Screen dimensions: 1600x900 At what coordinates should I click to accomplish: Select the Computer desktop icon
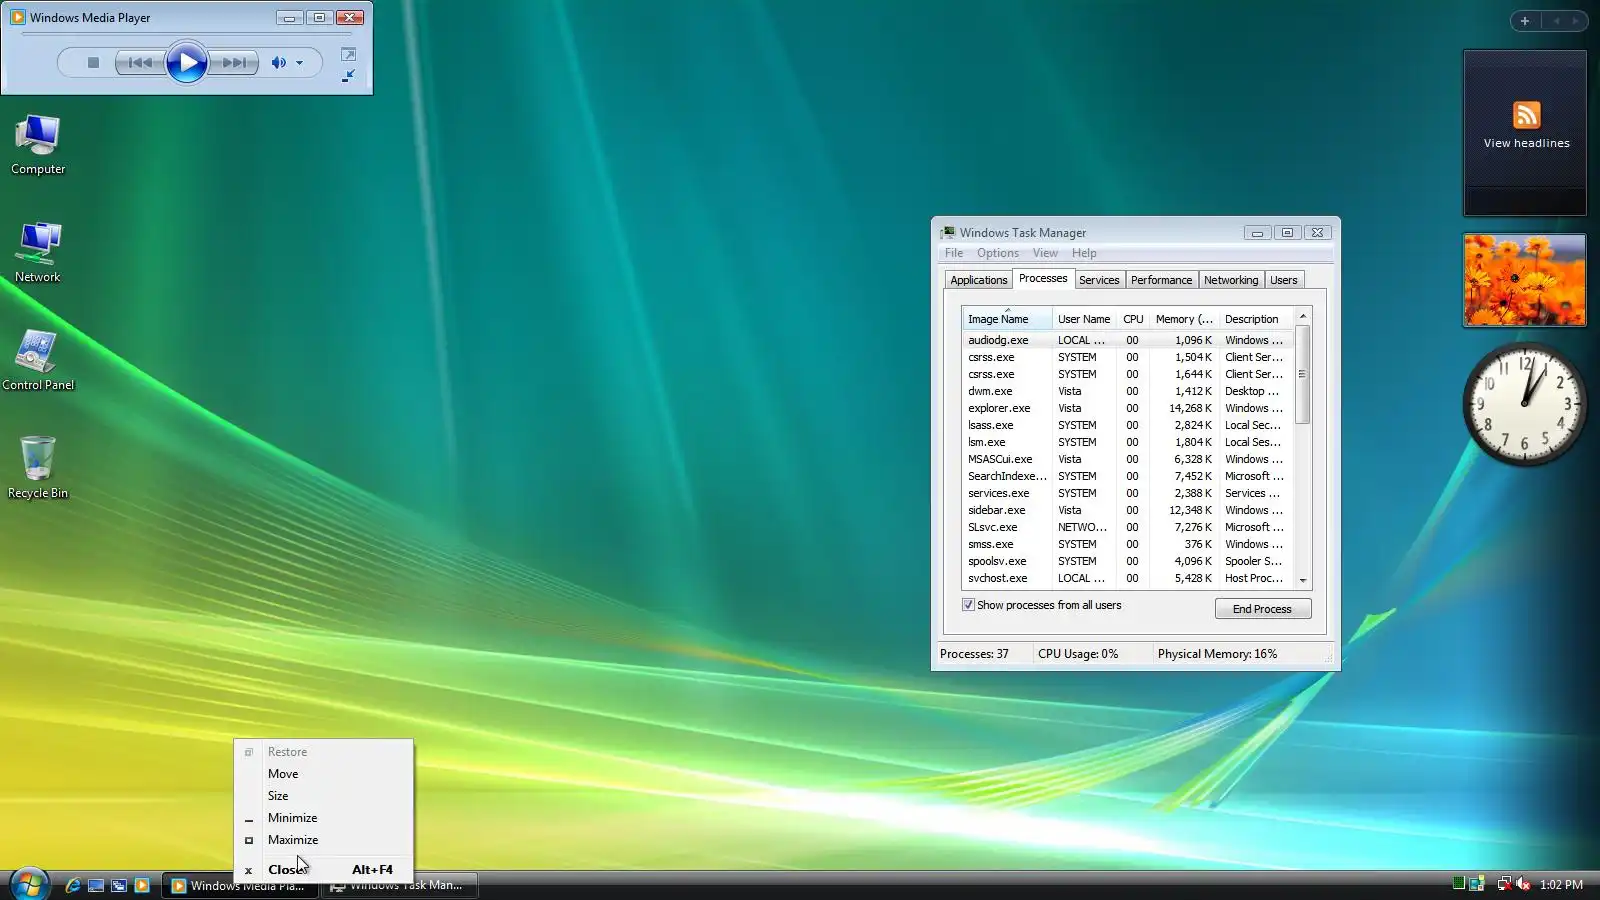point(38,145)
